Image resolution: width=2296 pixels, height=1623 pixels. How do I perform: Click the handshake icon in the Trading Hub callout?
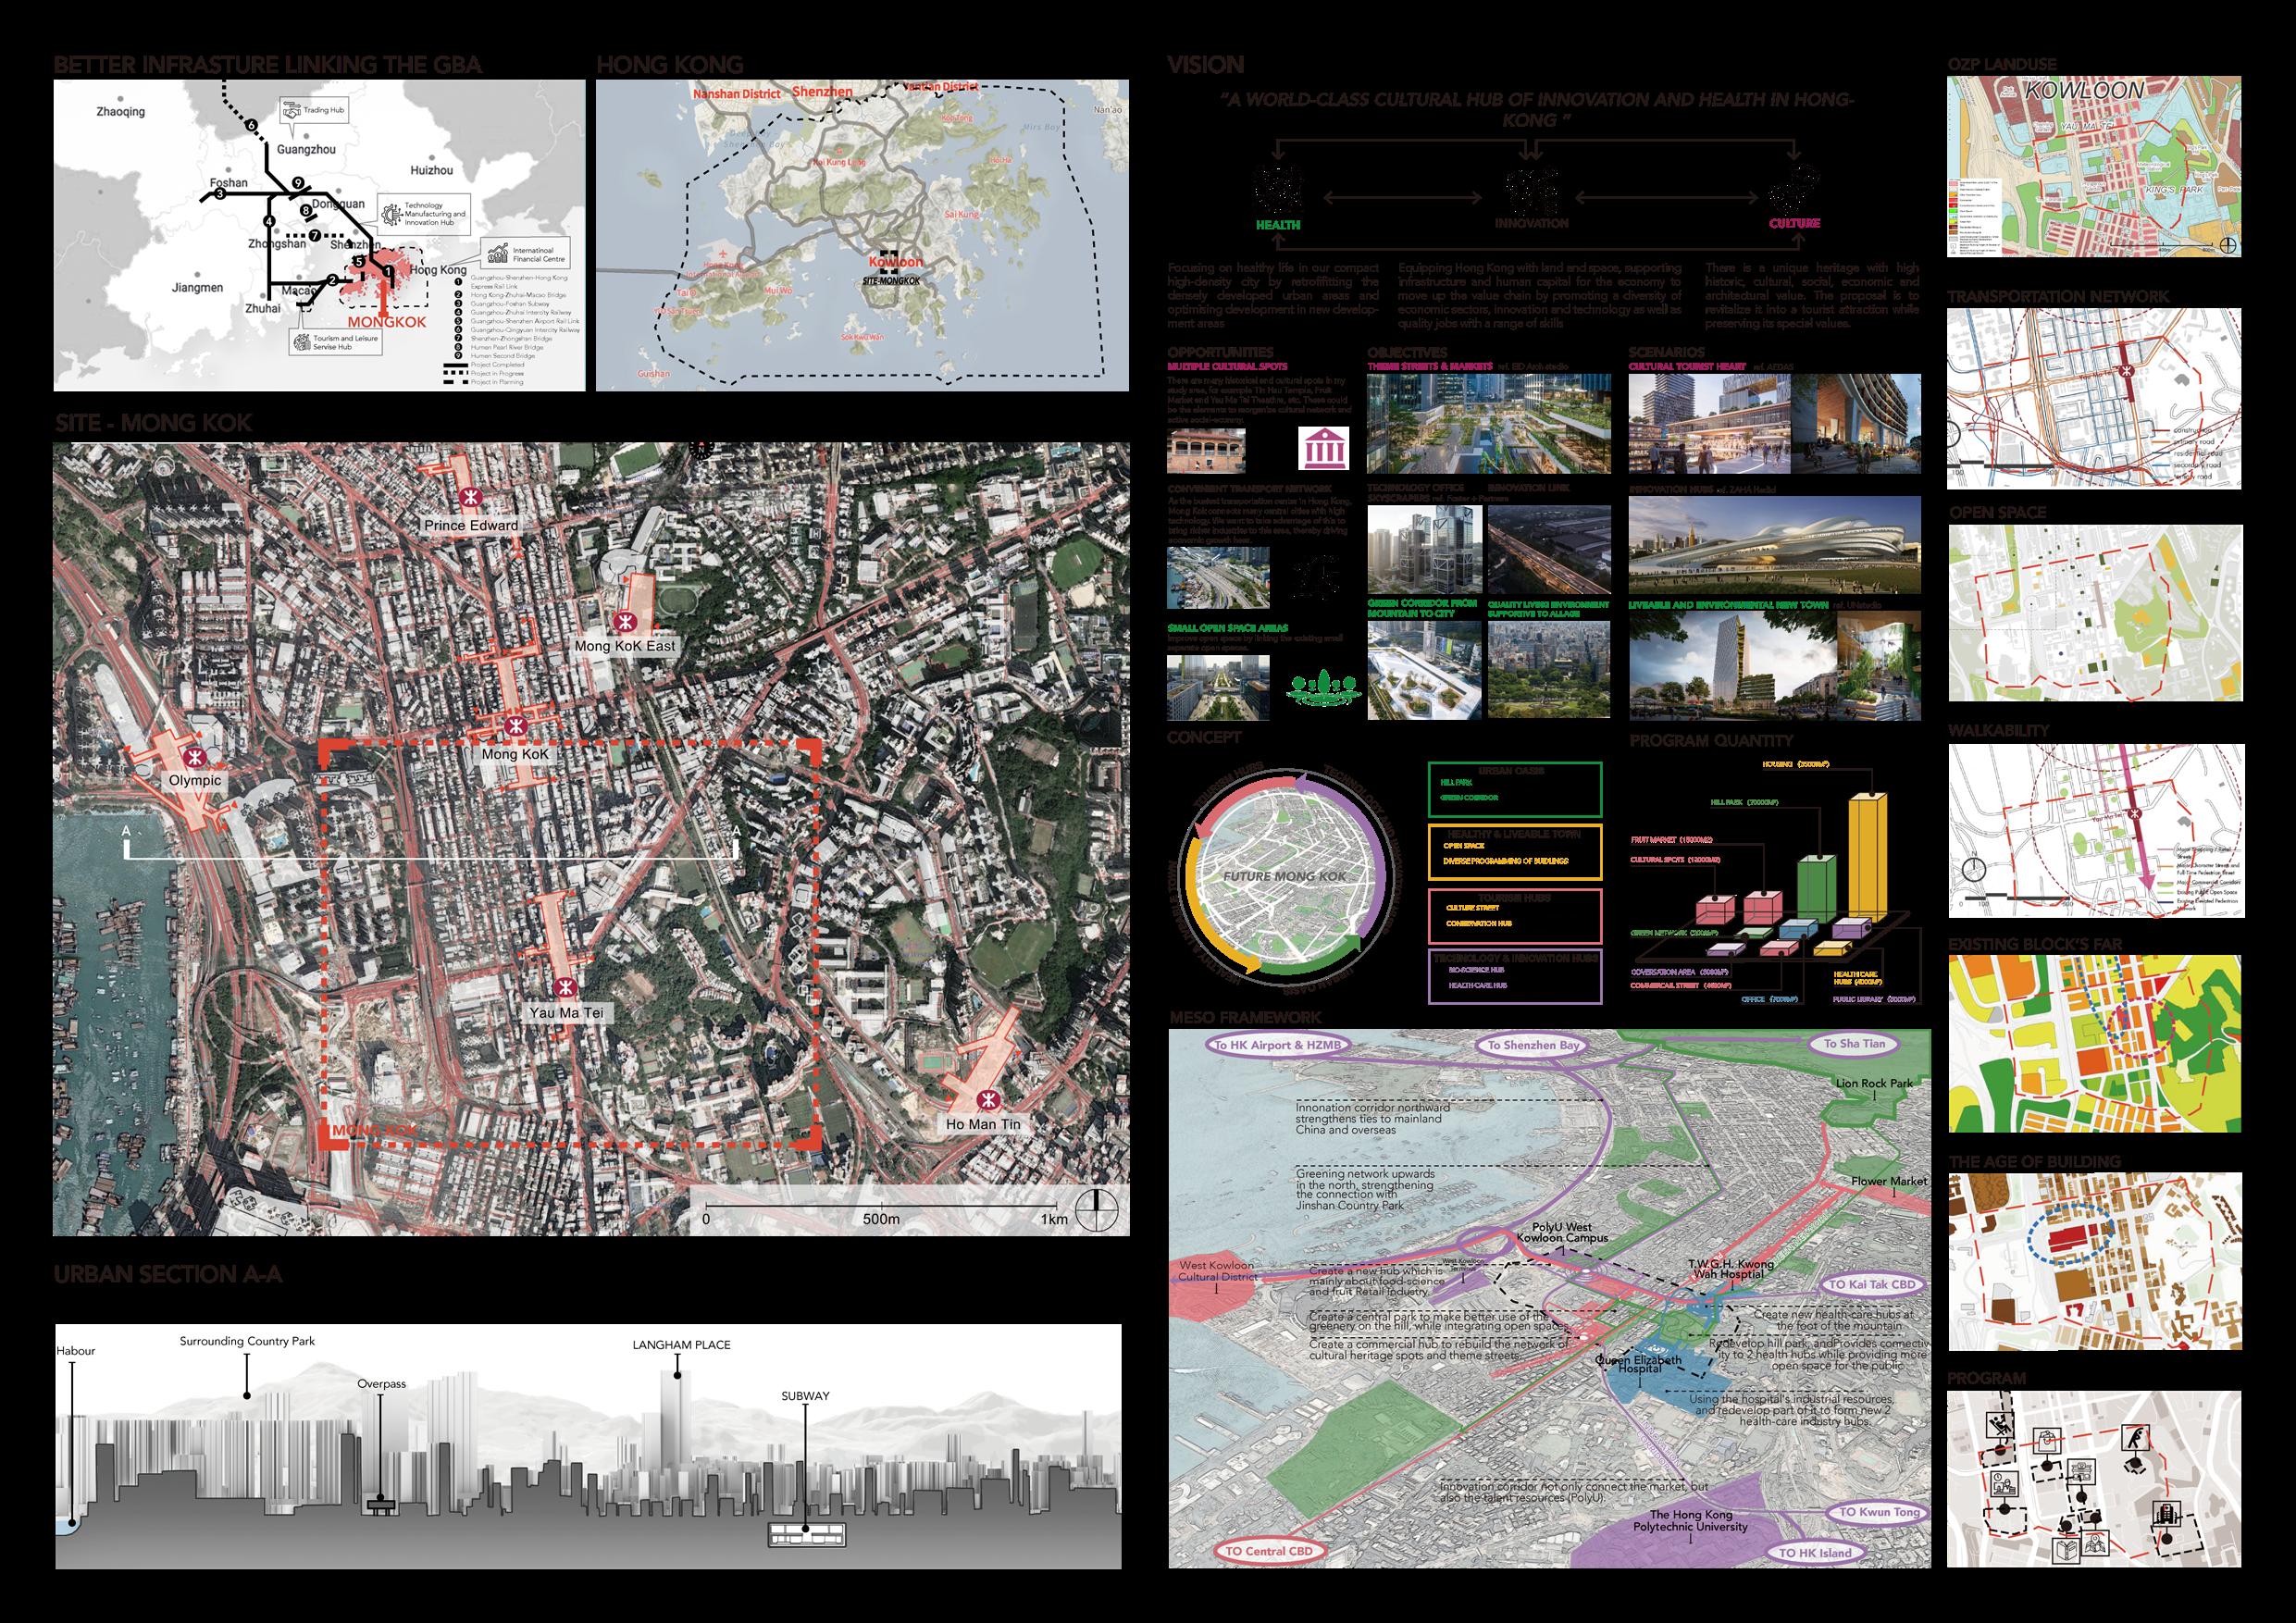(292, 110)
